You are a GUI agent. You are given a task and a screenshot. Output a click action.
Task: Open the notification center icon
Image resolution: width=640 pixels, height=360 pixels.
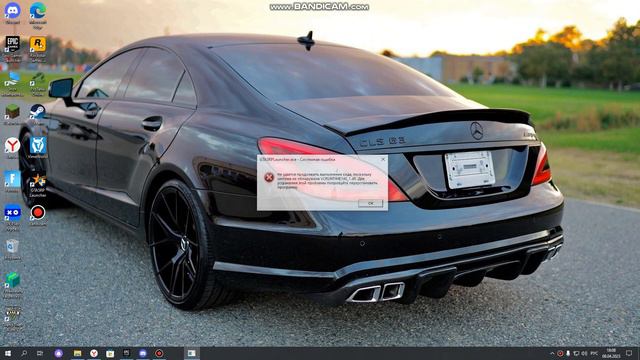coord(629,353)
